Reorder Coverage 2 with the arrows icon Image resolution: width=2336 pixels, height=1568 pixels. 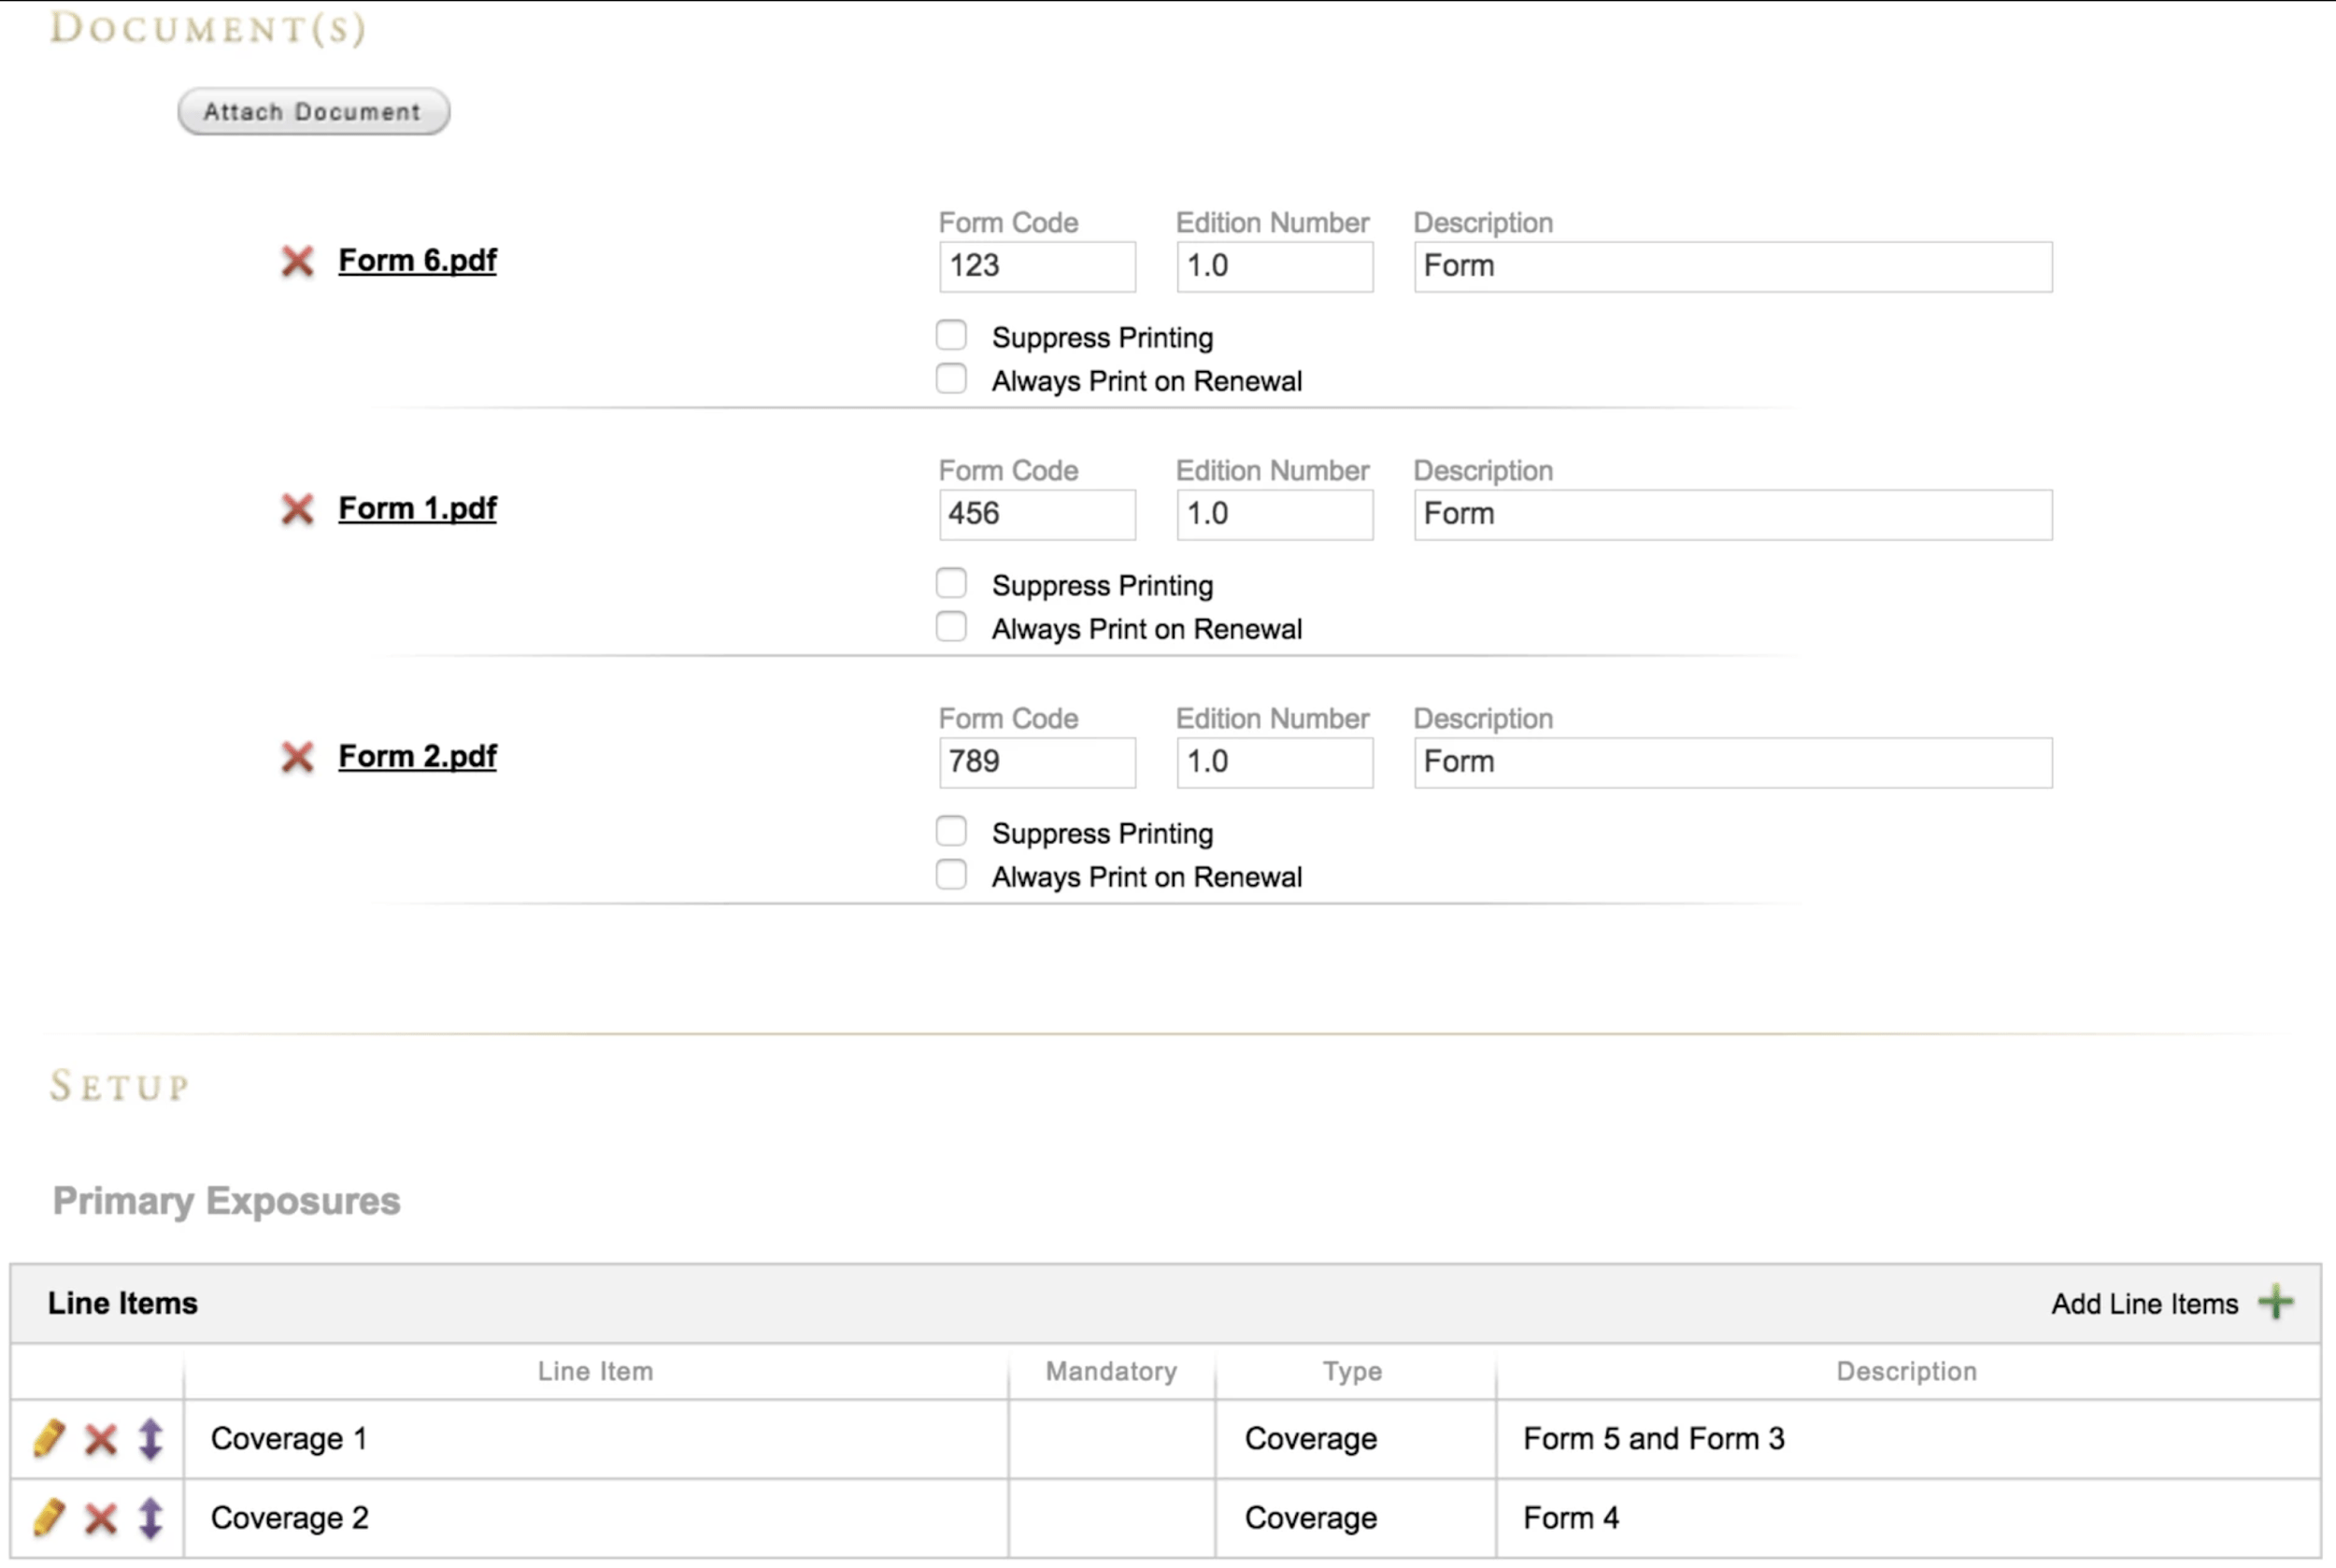click(151, 1517)
